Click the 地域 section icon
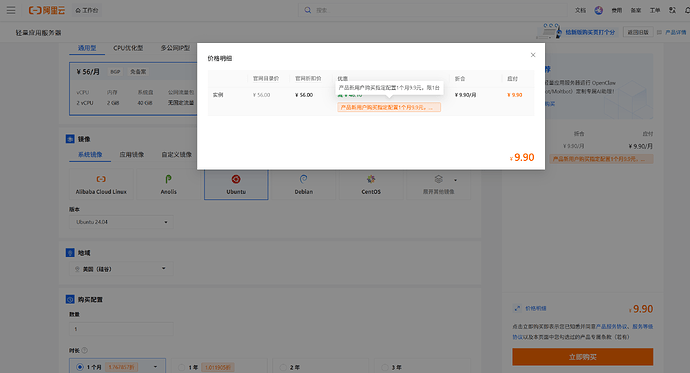690x373 pixels. pos(70,252)
